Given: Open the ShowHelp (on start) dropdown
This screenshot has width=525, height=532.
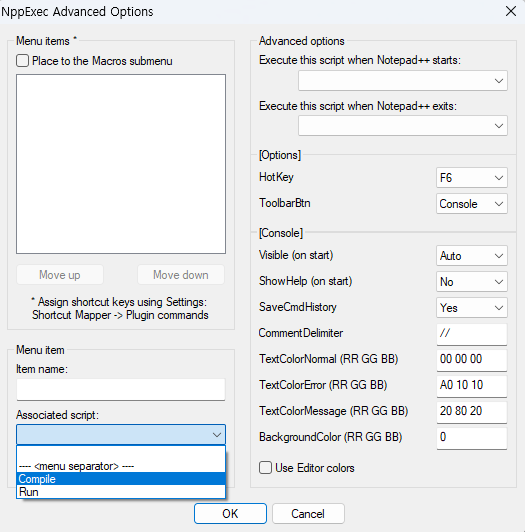Looking at the screenshot, I should 472,282.
